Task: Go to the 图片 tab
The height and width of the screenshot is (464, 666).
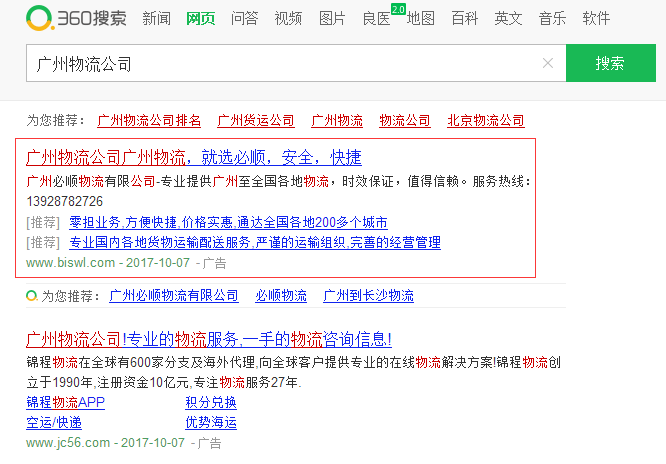Action: tap(332, 18)
